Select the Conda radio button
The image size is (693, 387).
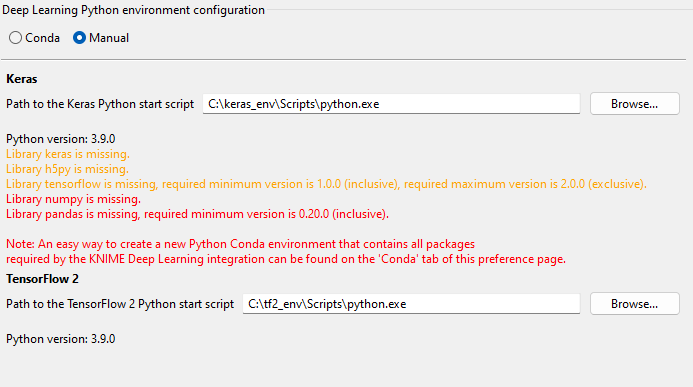pos(15,38)
